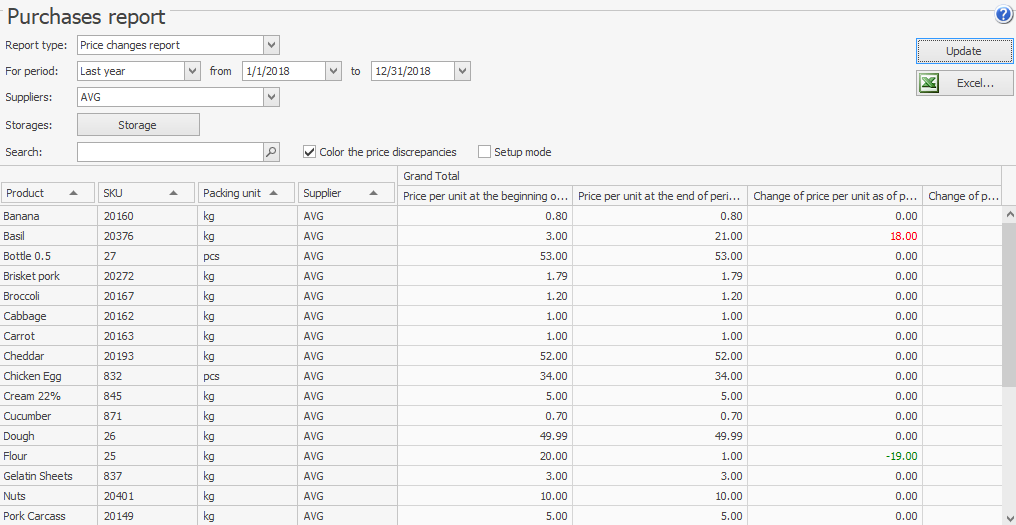Toggle Color the price discrepancies checkbox
The width and height of the screenshot is (1016, 525).
[310, 152]
